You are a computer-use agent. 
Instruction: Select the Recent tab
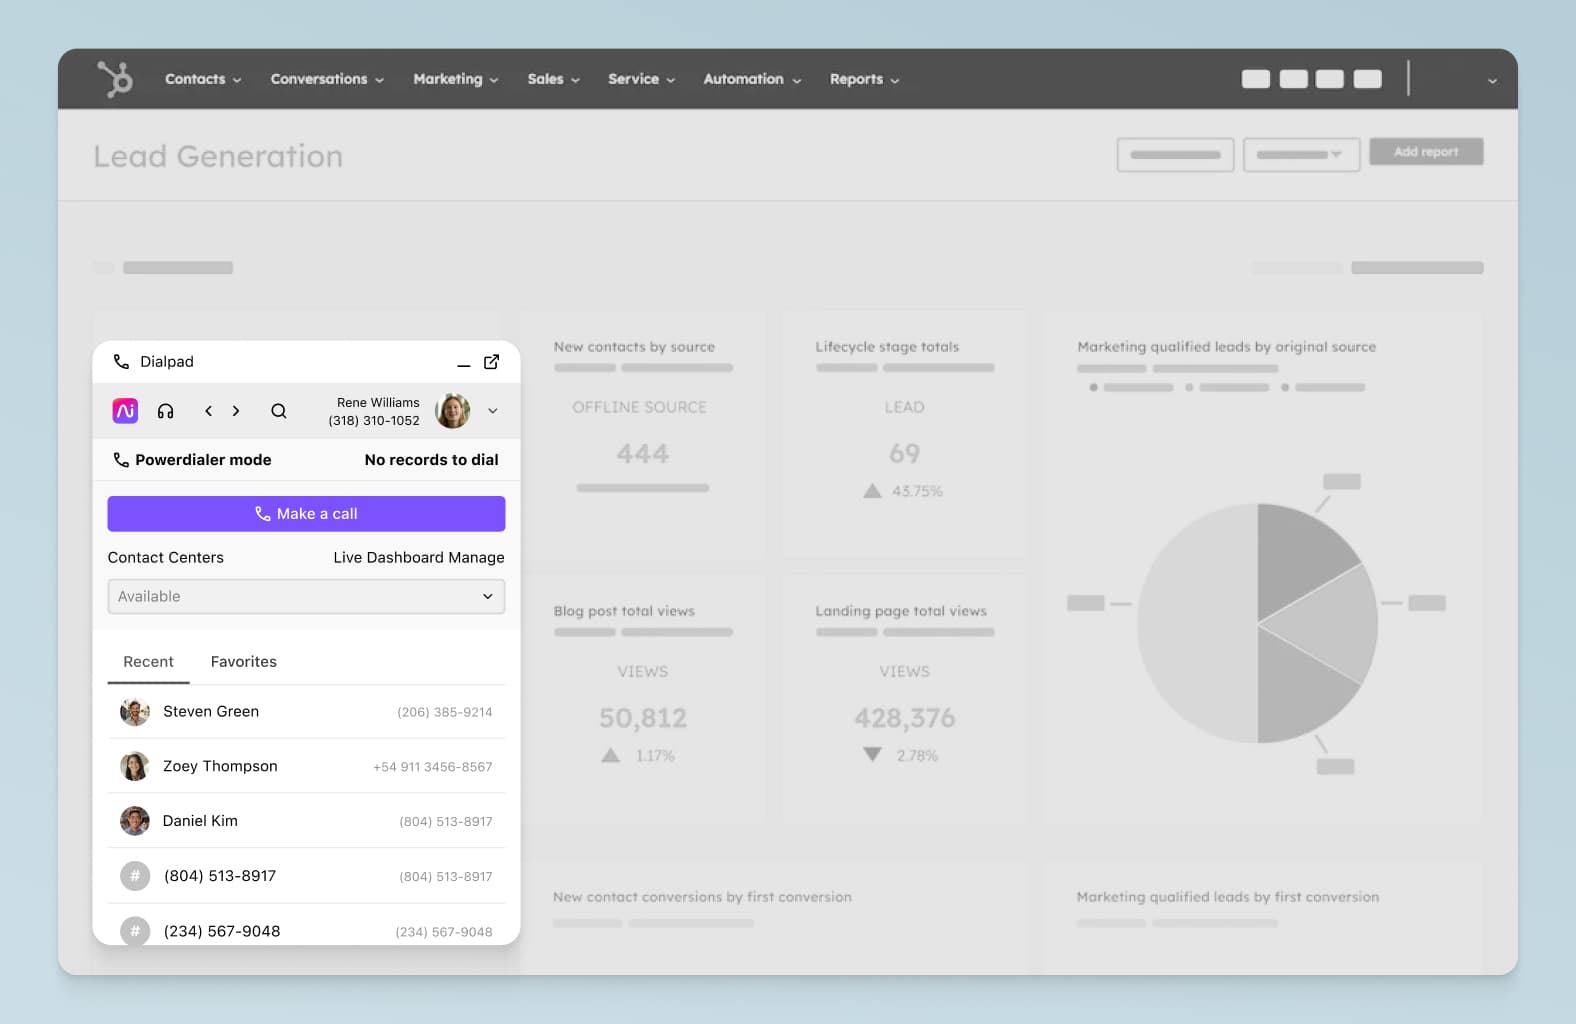tap(148, 662)
